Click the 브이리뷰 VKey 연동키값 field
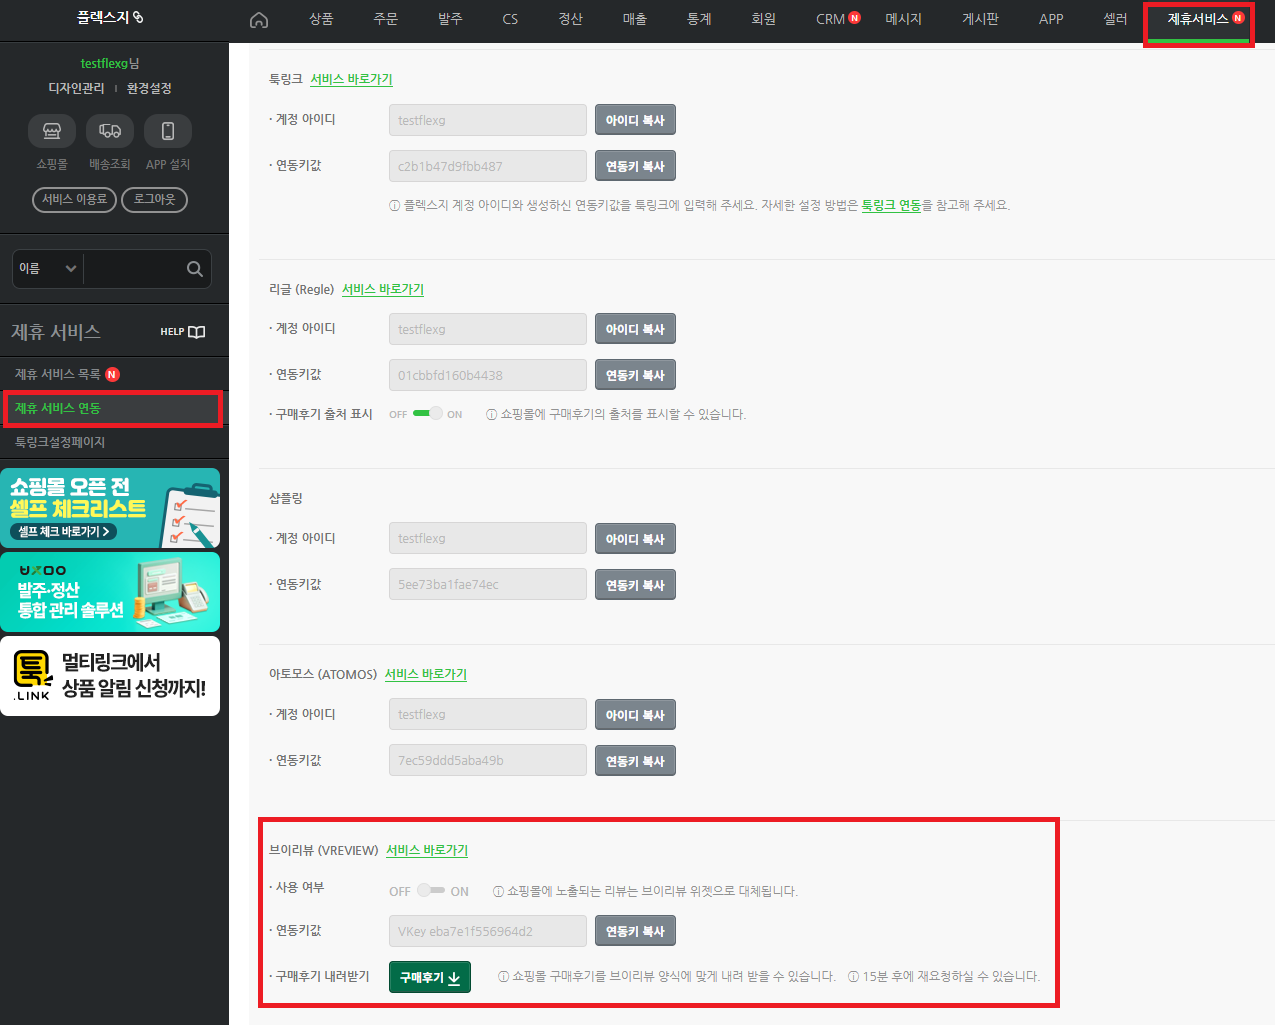Image resolution: width=1275 pixels, height=1025 pixels. pyautogui.click(x=488, y=931)
